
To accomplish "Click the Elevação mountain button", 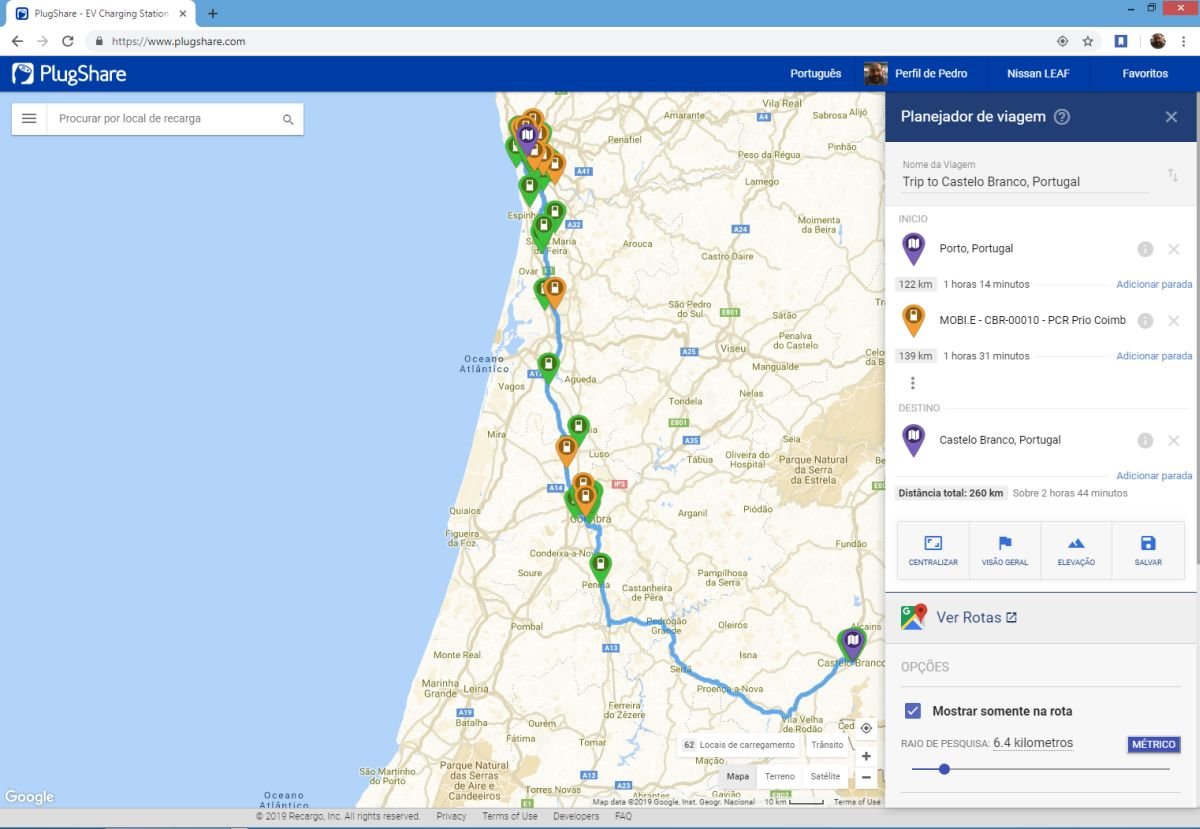I will pos(1076,550).
